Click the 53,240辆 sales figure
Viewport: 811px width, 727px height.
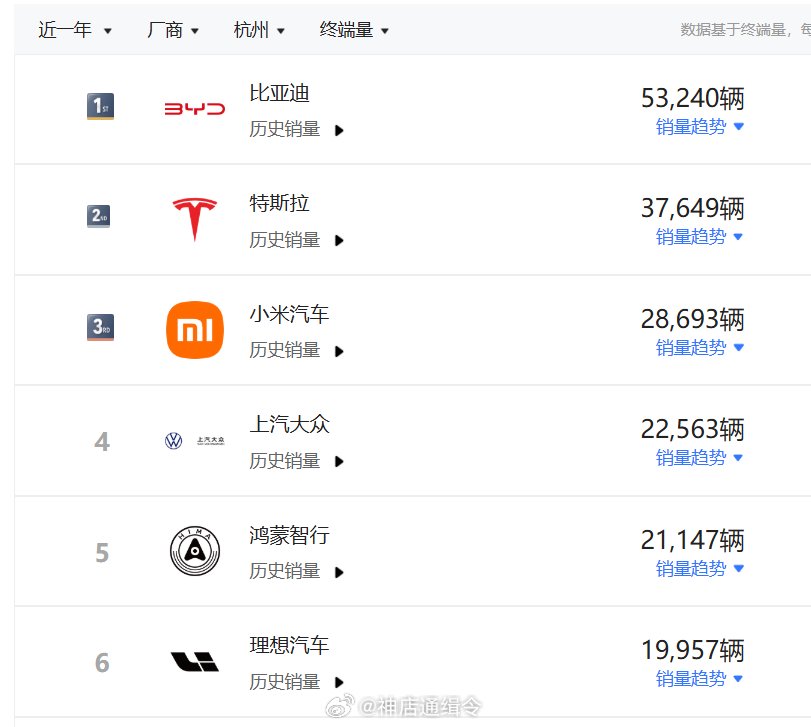click(693, 98)
